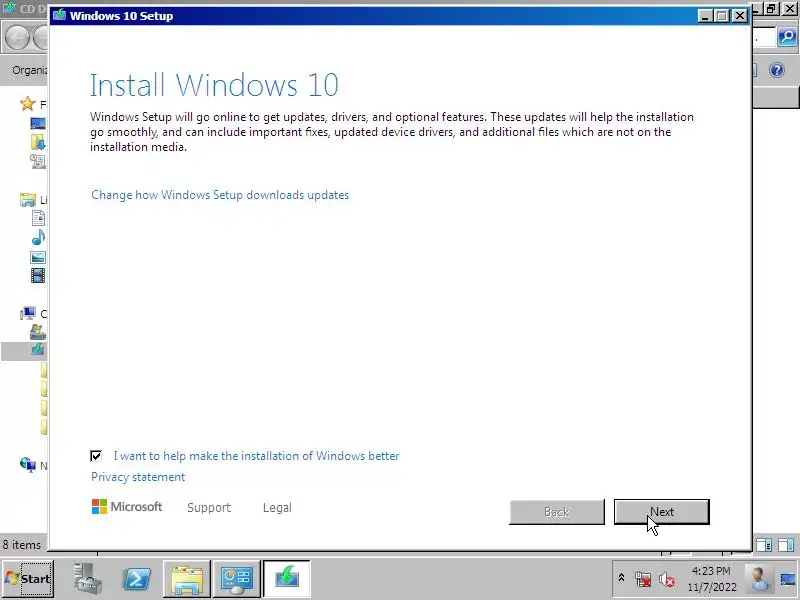Click the Windows 10 Setup title bar icon
The image size is (800, 600).
click(x=60, y=15)
